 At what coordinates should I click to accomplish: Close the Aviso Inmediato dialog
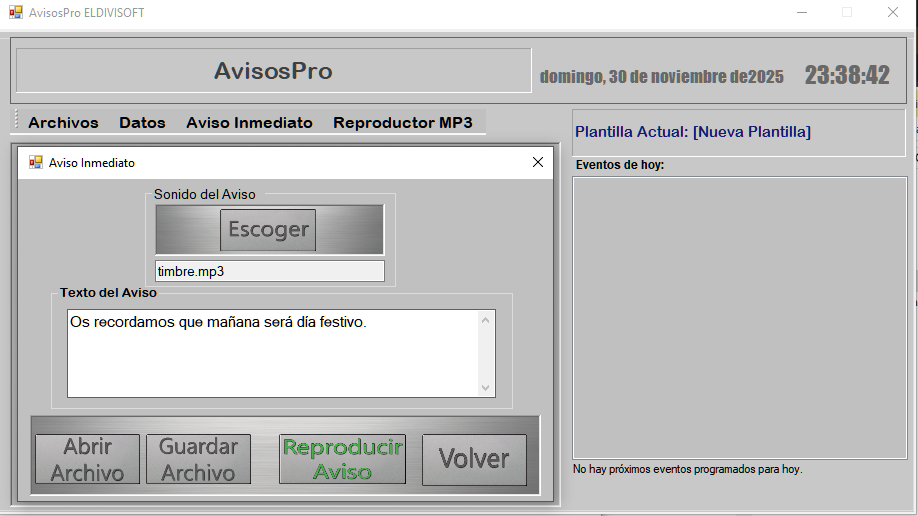click(x=538, y=162)
